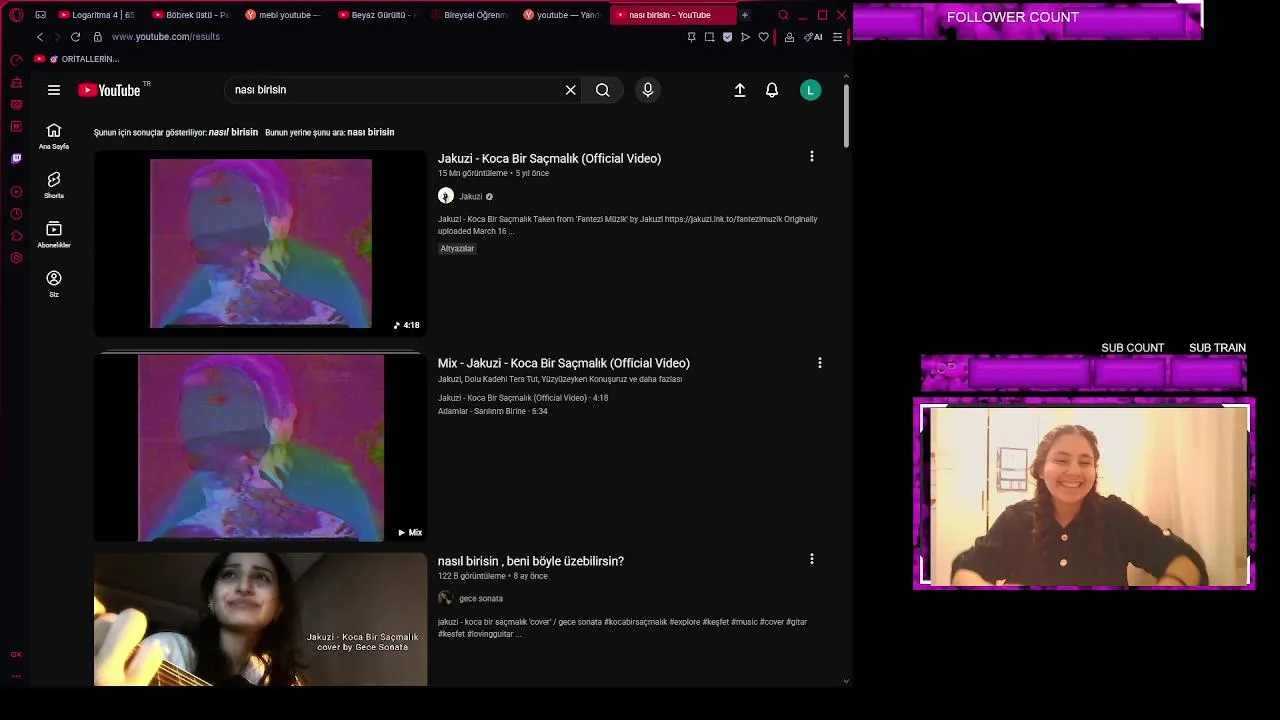Switch to the Logaritma 4 tab
The image size is (1280, 720).
(x=96, y=15)
